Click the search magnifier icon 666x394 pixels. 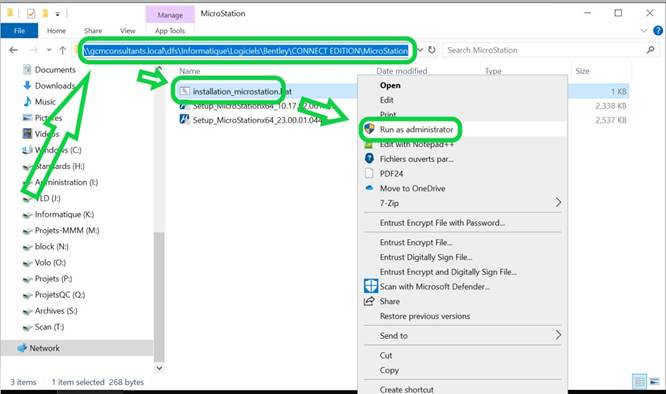click(650, 50)
